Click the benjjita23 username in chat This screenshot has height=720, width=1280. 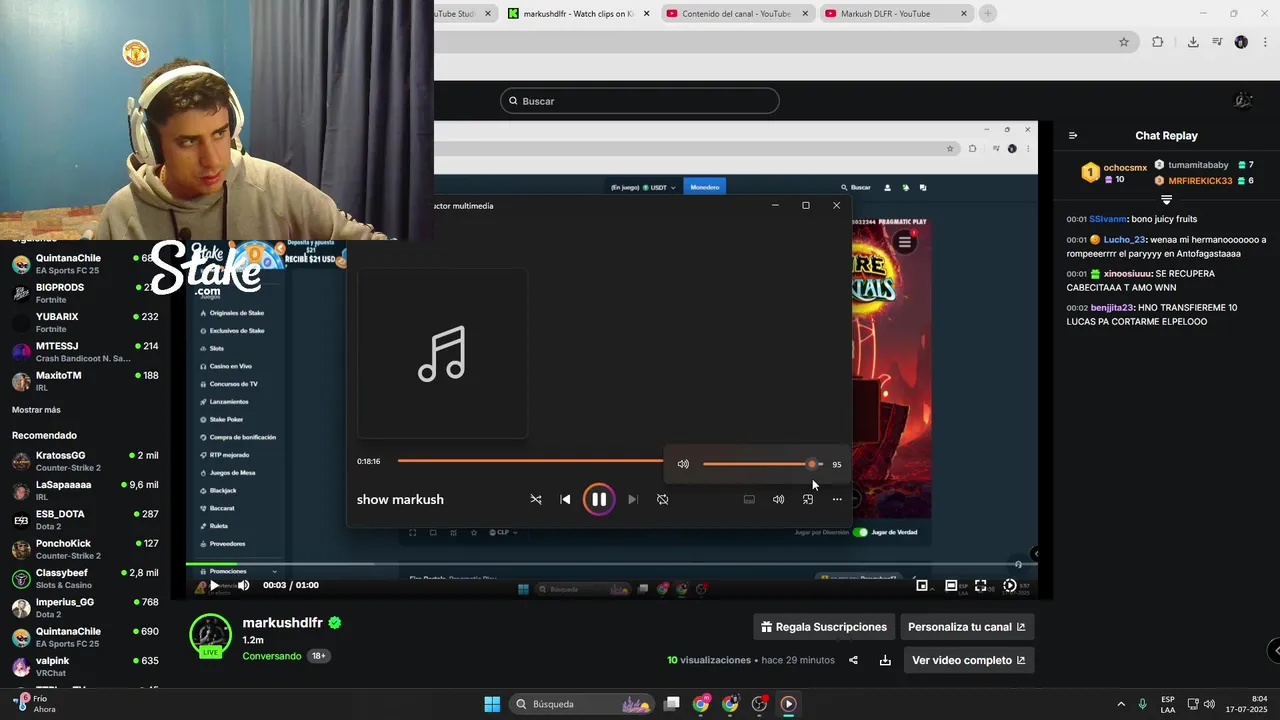(1112, 308)
